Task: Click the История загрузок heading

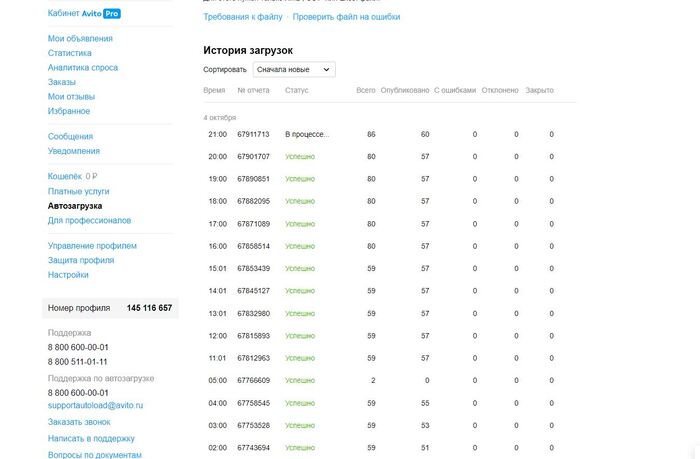Action: tap(248, 50)
